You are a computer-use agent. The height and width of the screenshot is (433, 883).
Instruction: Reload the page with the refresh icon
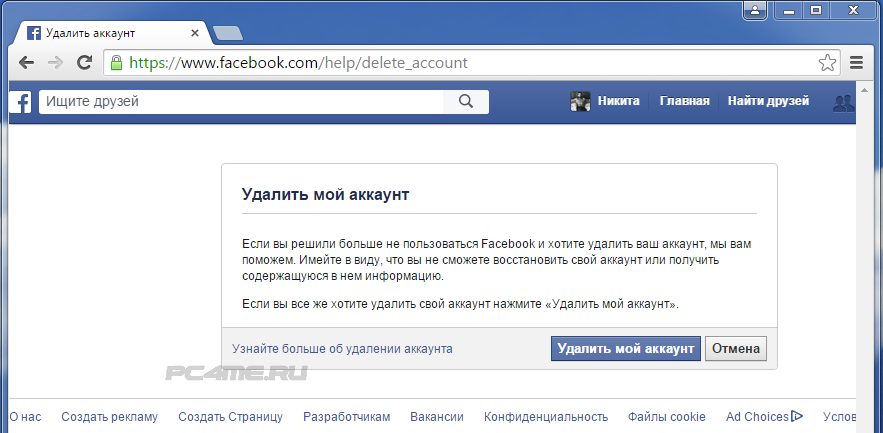[x=84, y=63]
